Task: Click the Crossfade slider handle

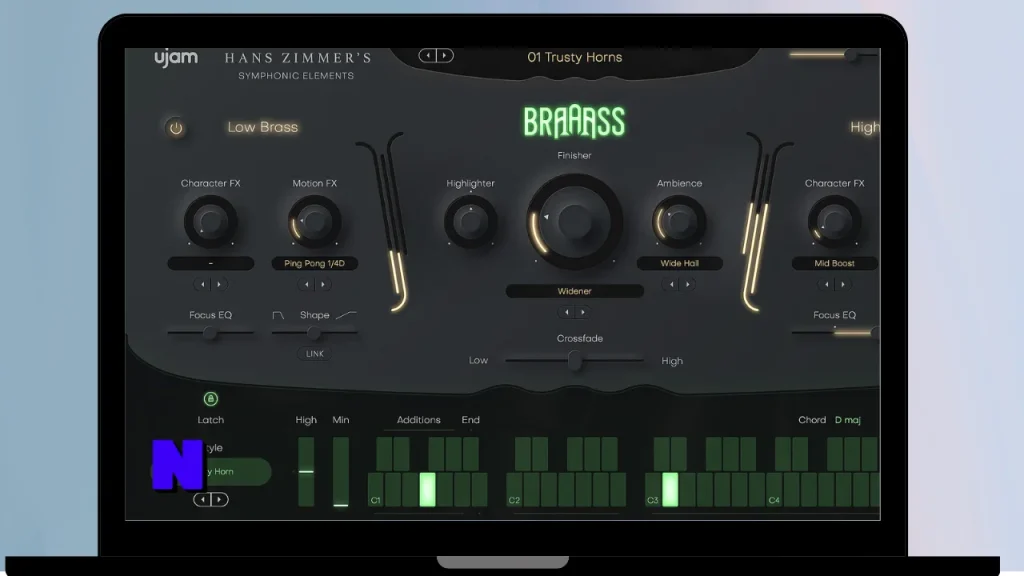Action: (x=575, y=360)
